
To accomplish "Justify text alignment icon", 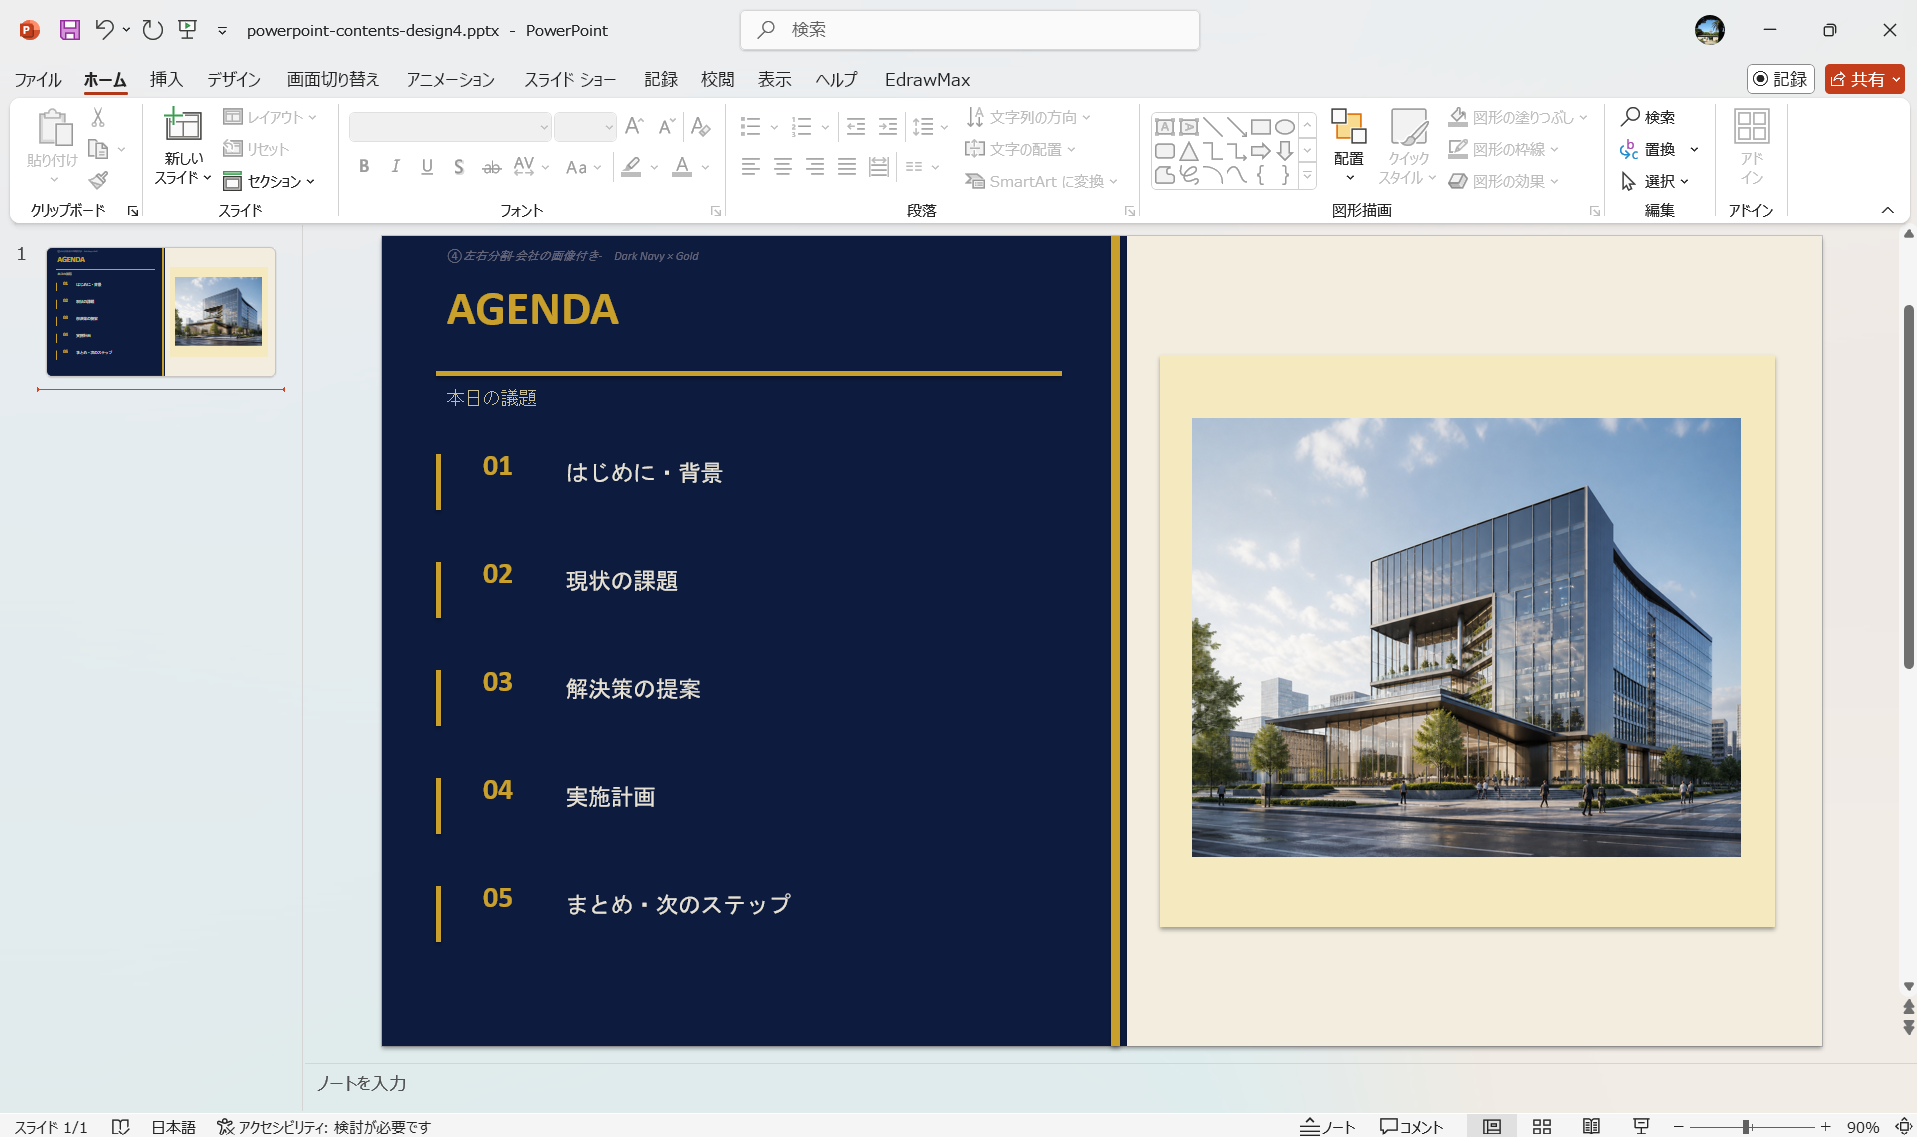I will click(847, 167).
